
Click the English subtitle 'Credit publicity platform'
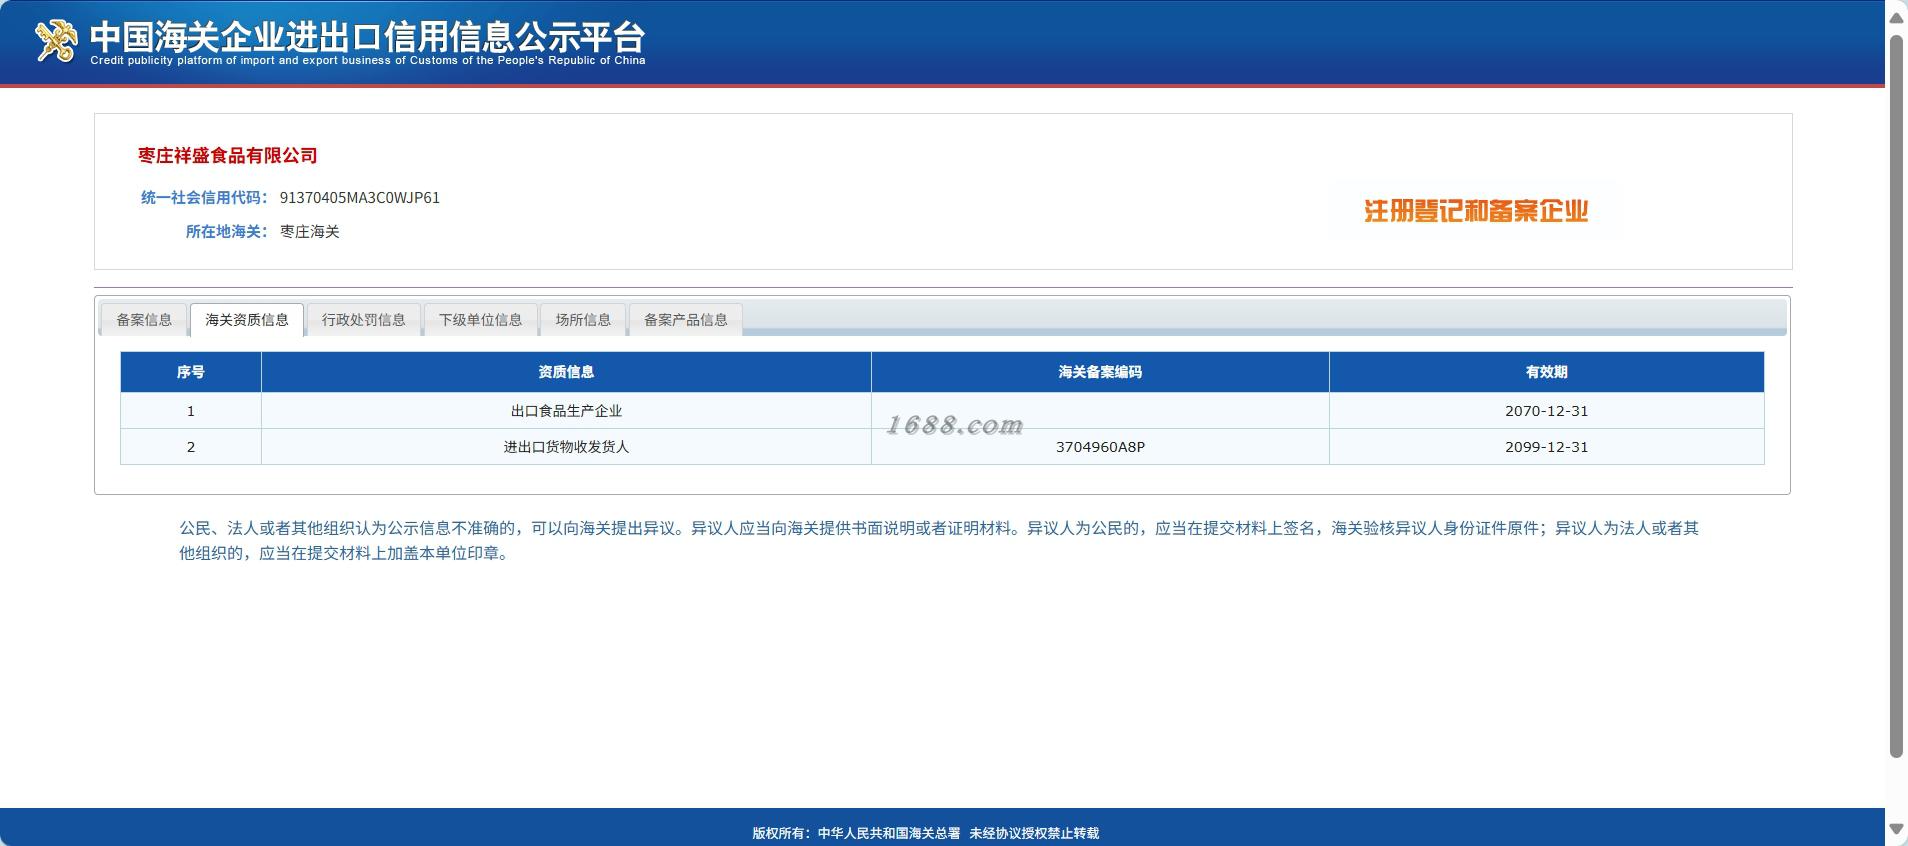368,61
